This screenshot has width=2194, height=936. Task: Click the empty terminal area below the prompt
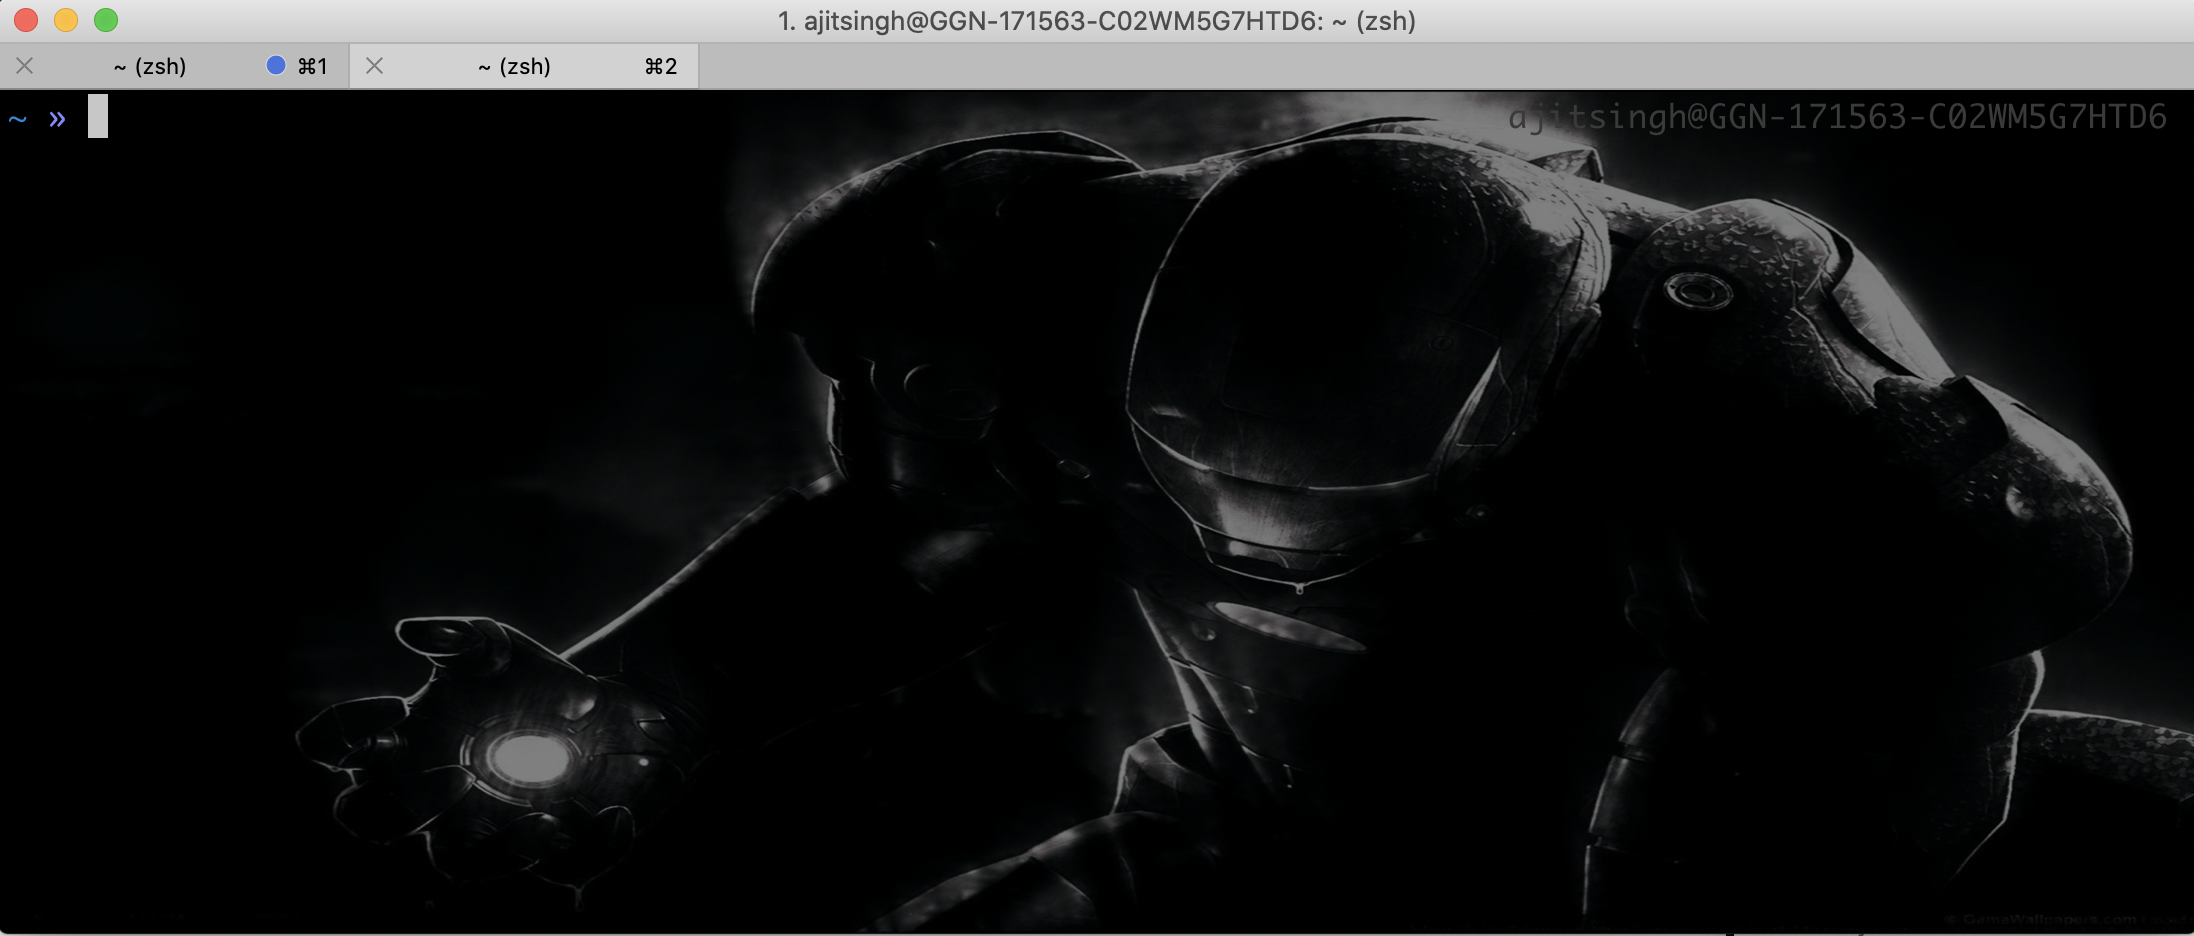tap(300, 400)
